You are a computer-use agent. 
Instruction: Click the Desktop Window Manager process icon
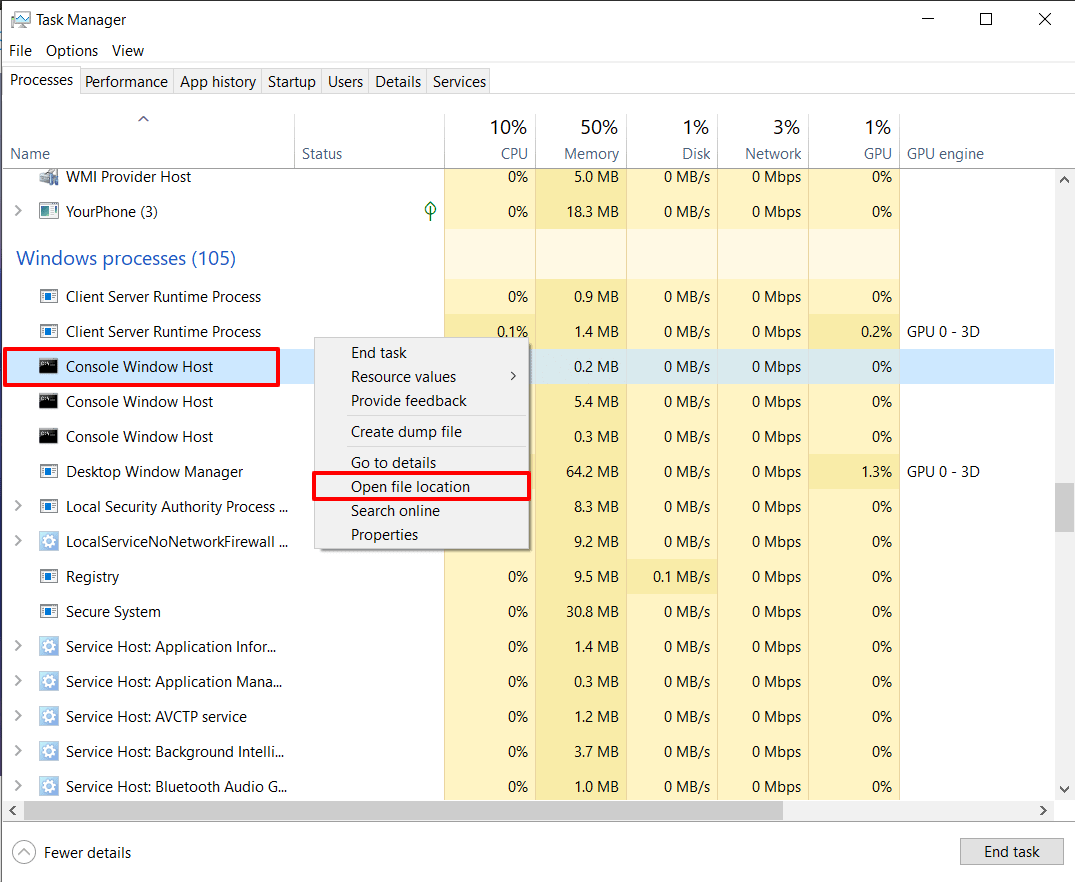(49, 471)
